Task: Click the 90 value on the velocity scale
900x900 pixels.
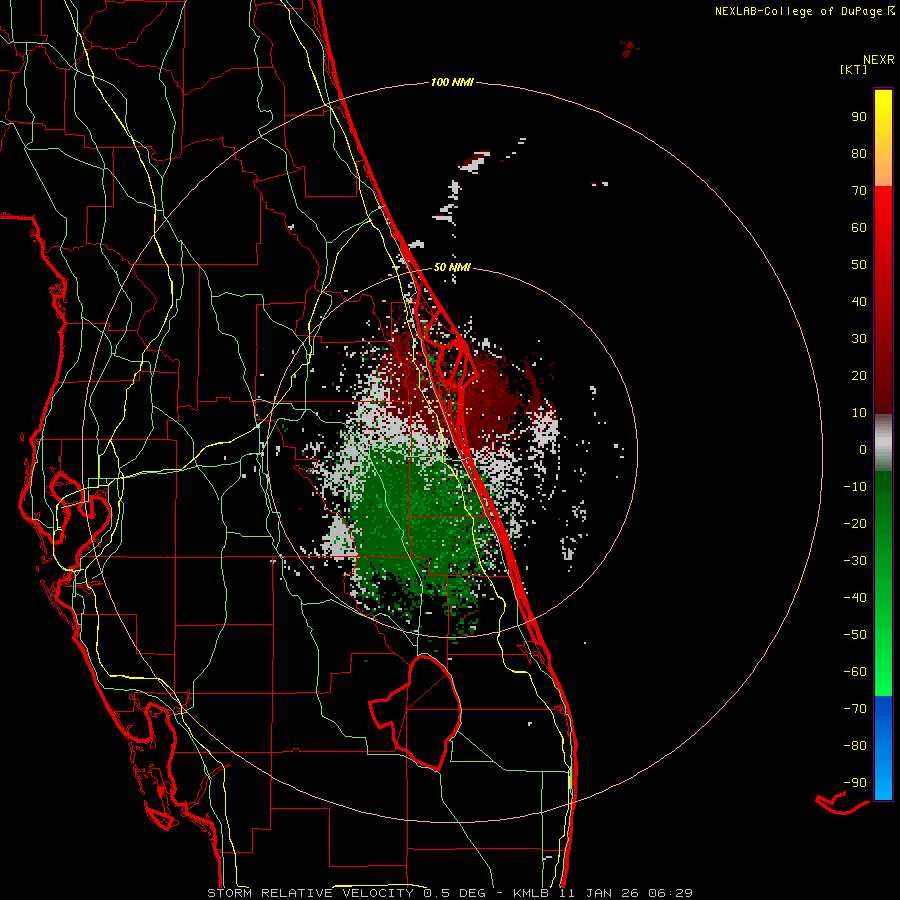Action: (x=859, y=117)
